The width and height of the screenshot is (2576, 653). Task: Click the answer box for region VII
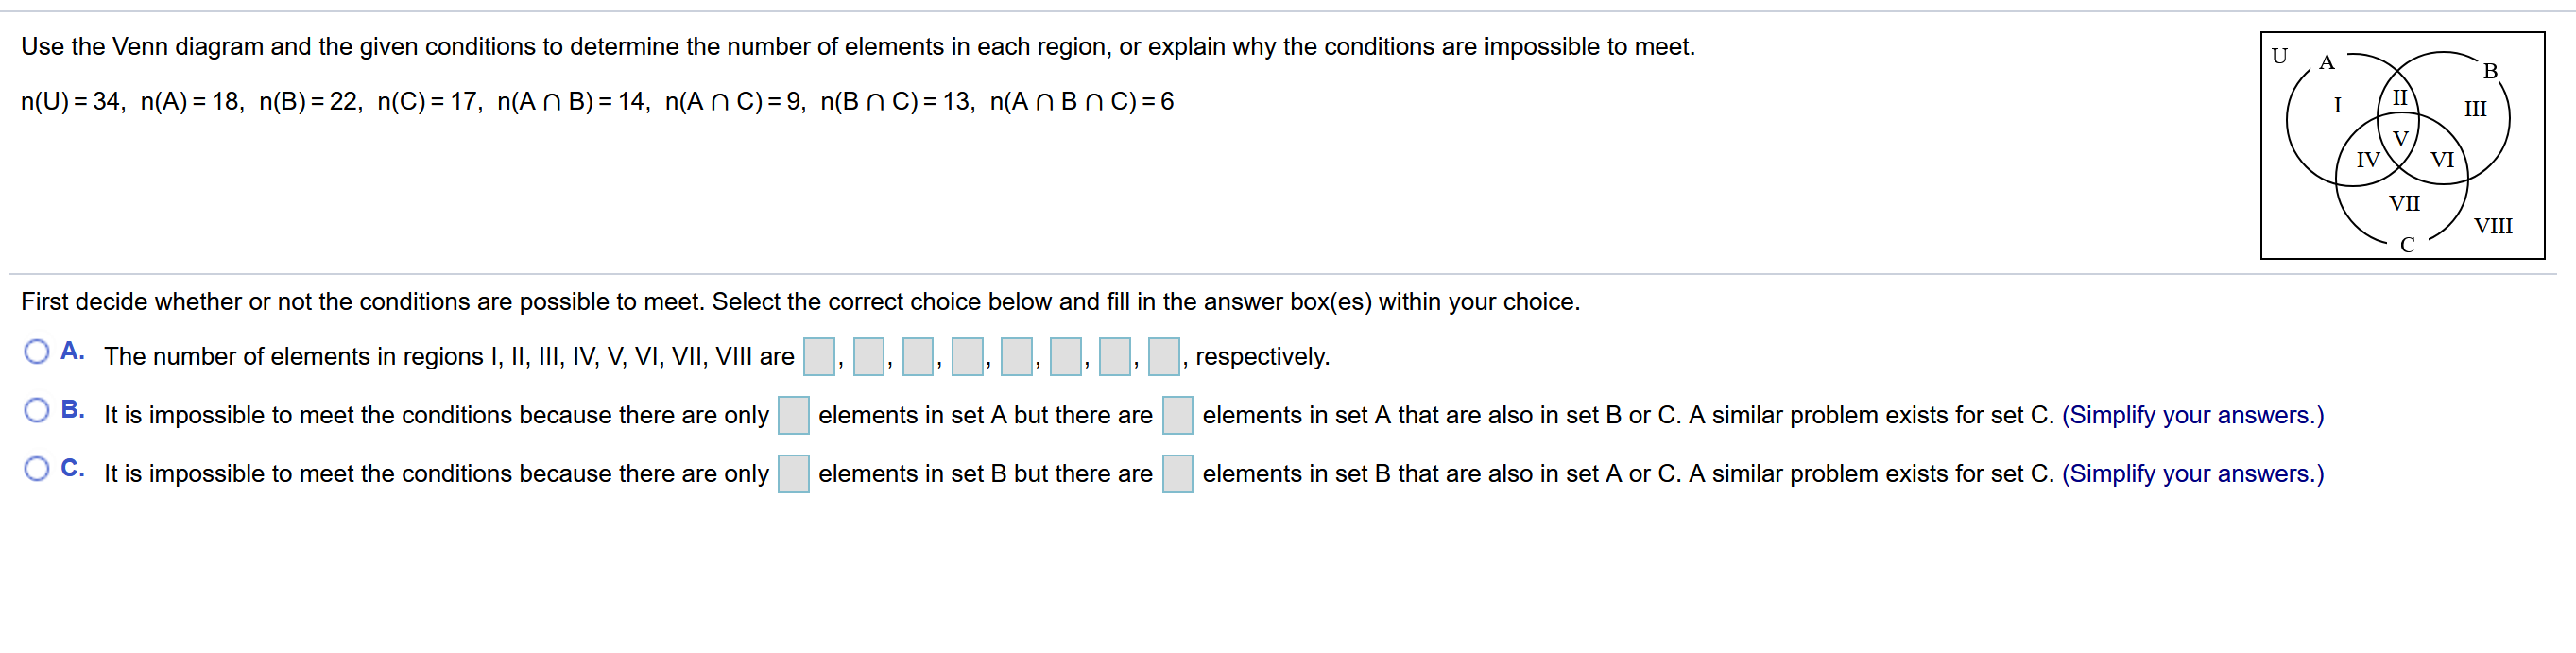1113,356
